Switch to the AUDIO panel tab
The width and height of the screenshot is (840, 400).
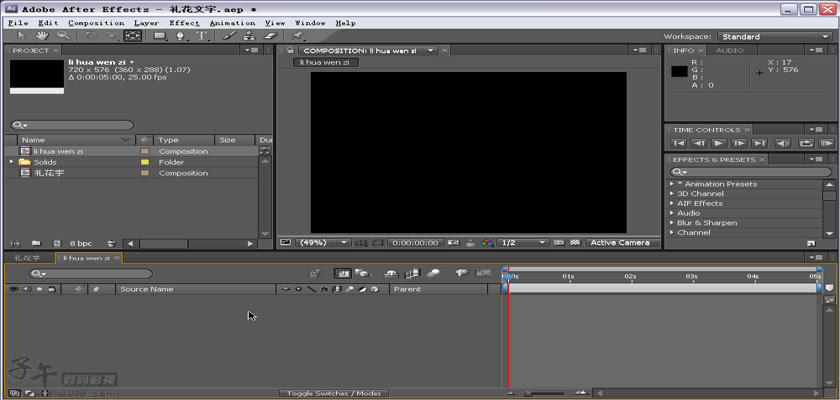pos(730,50)
